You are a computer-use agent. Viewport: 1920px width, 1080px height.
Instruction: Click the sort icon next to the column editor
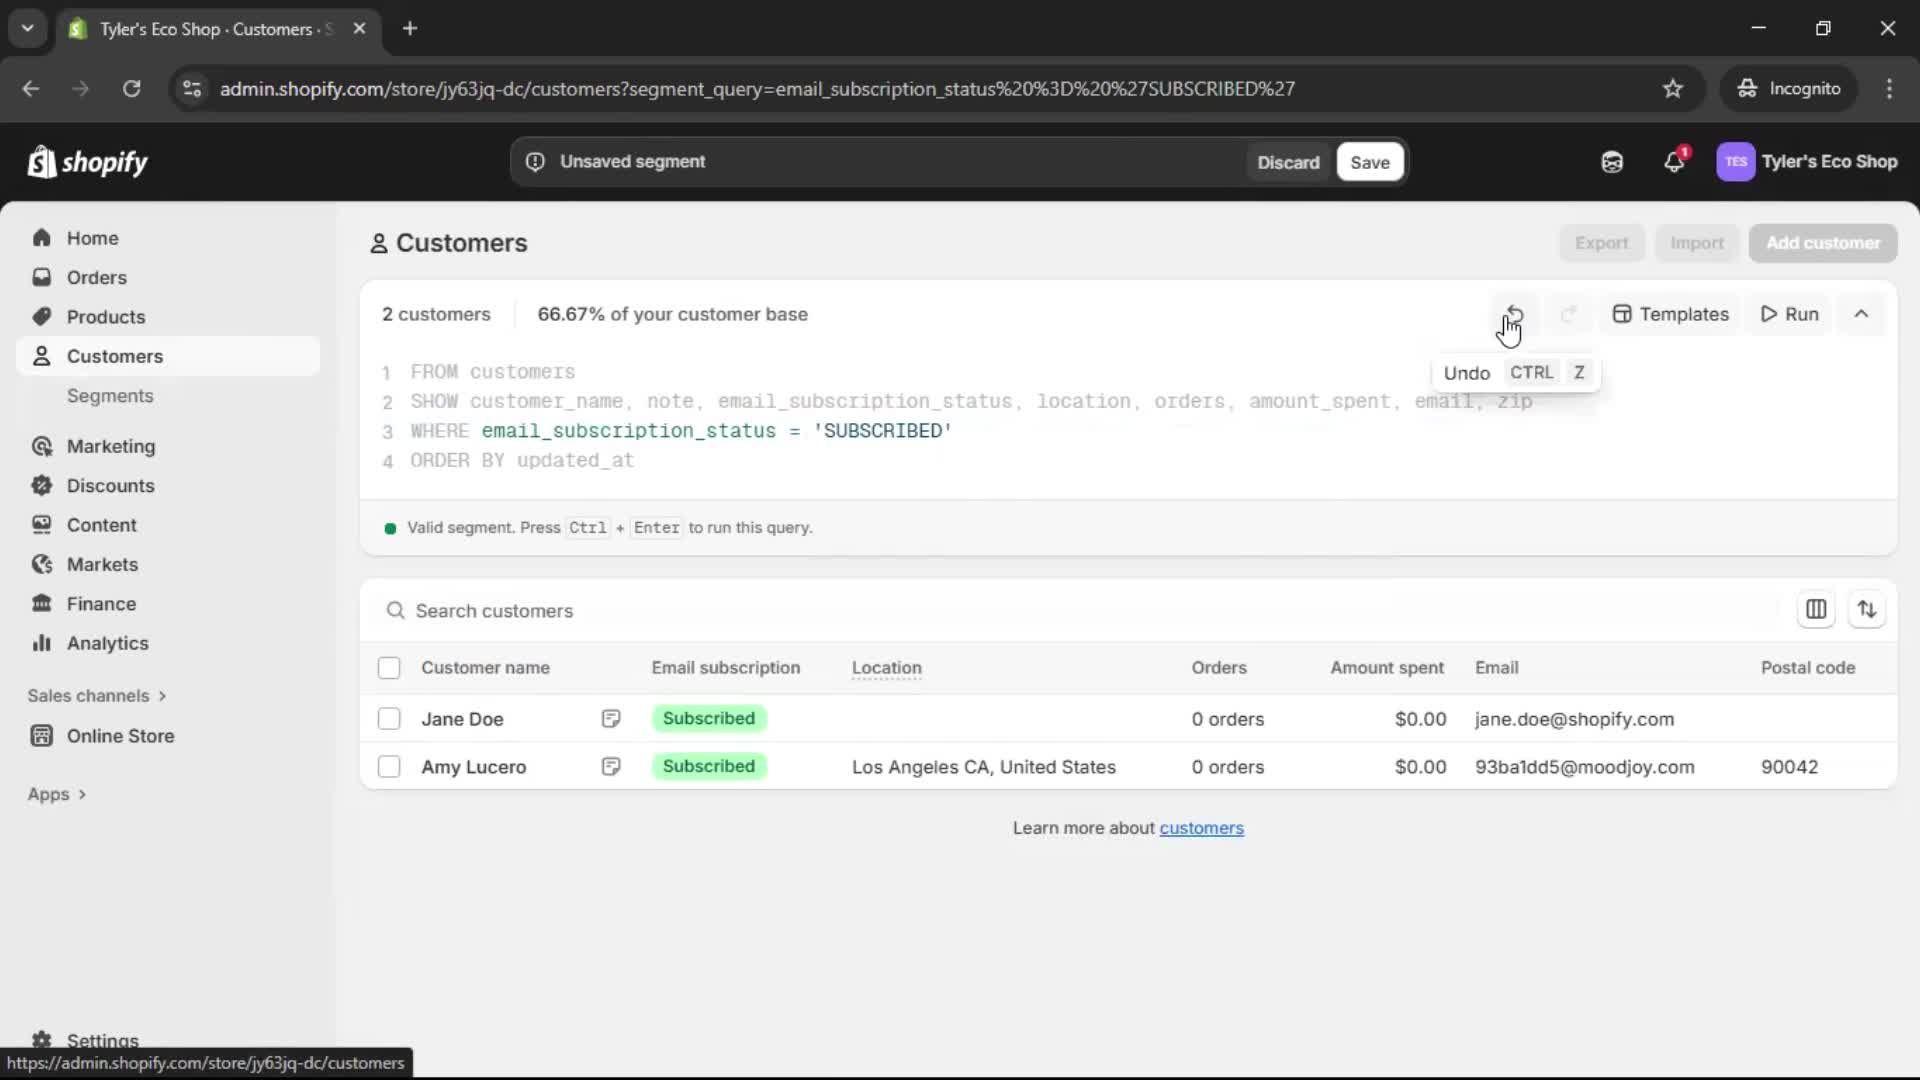(1868, 610)
